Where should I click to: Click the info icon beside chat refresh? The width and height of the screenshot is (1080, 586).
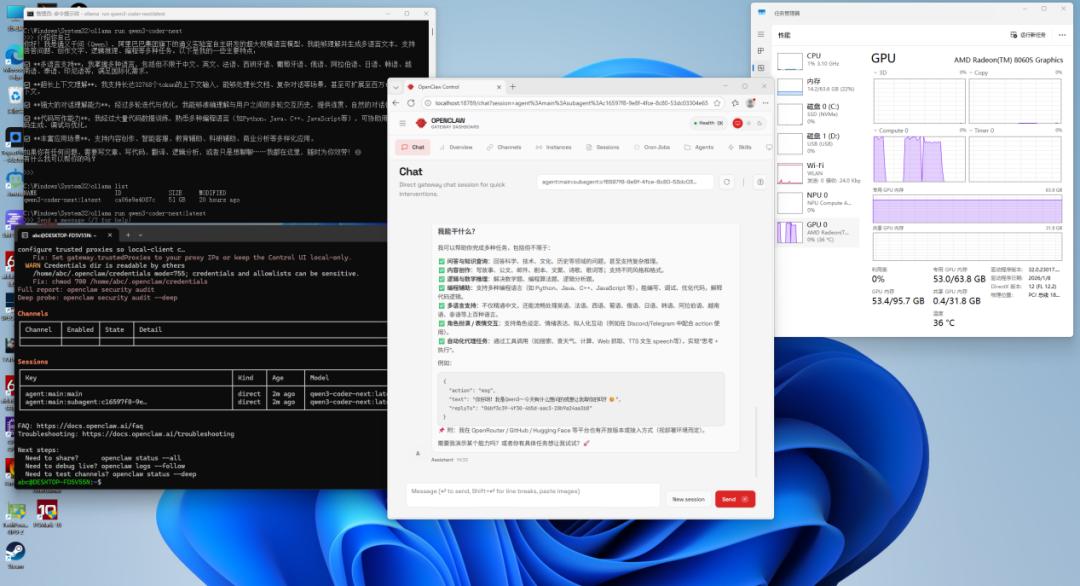click(x=760, y=182)
